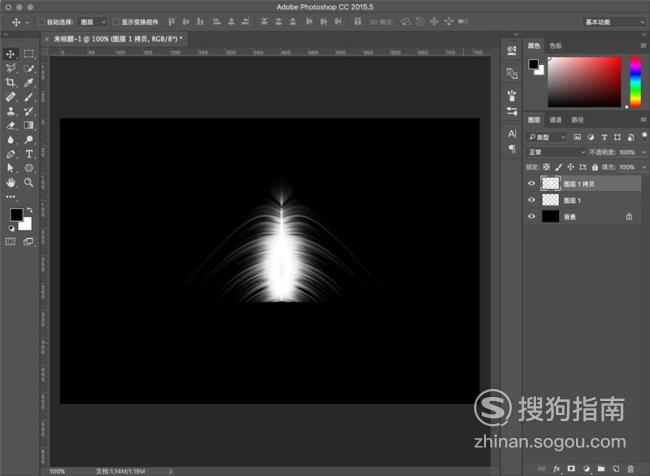
Task: Create a new group folder icon
Action: coord(601,469)
